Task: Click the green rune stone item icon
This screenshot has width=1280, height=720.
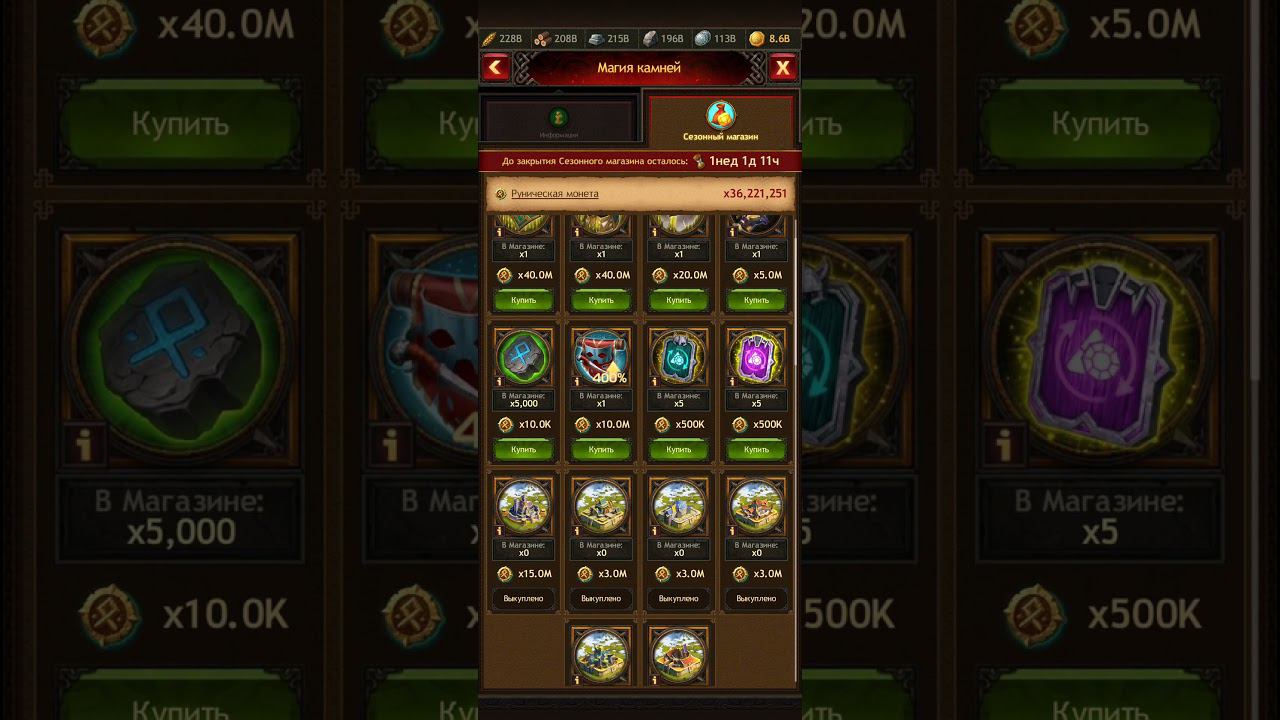Action: coord(523,356)
